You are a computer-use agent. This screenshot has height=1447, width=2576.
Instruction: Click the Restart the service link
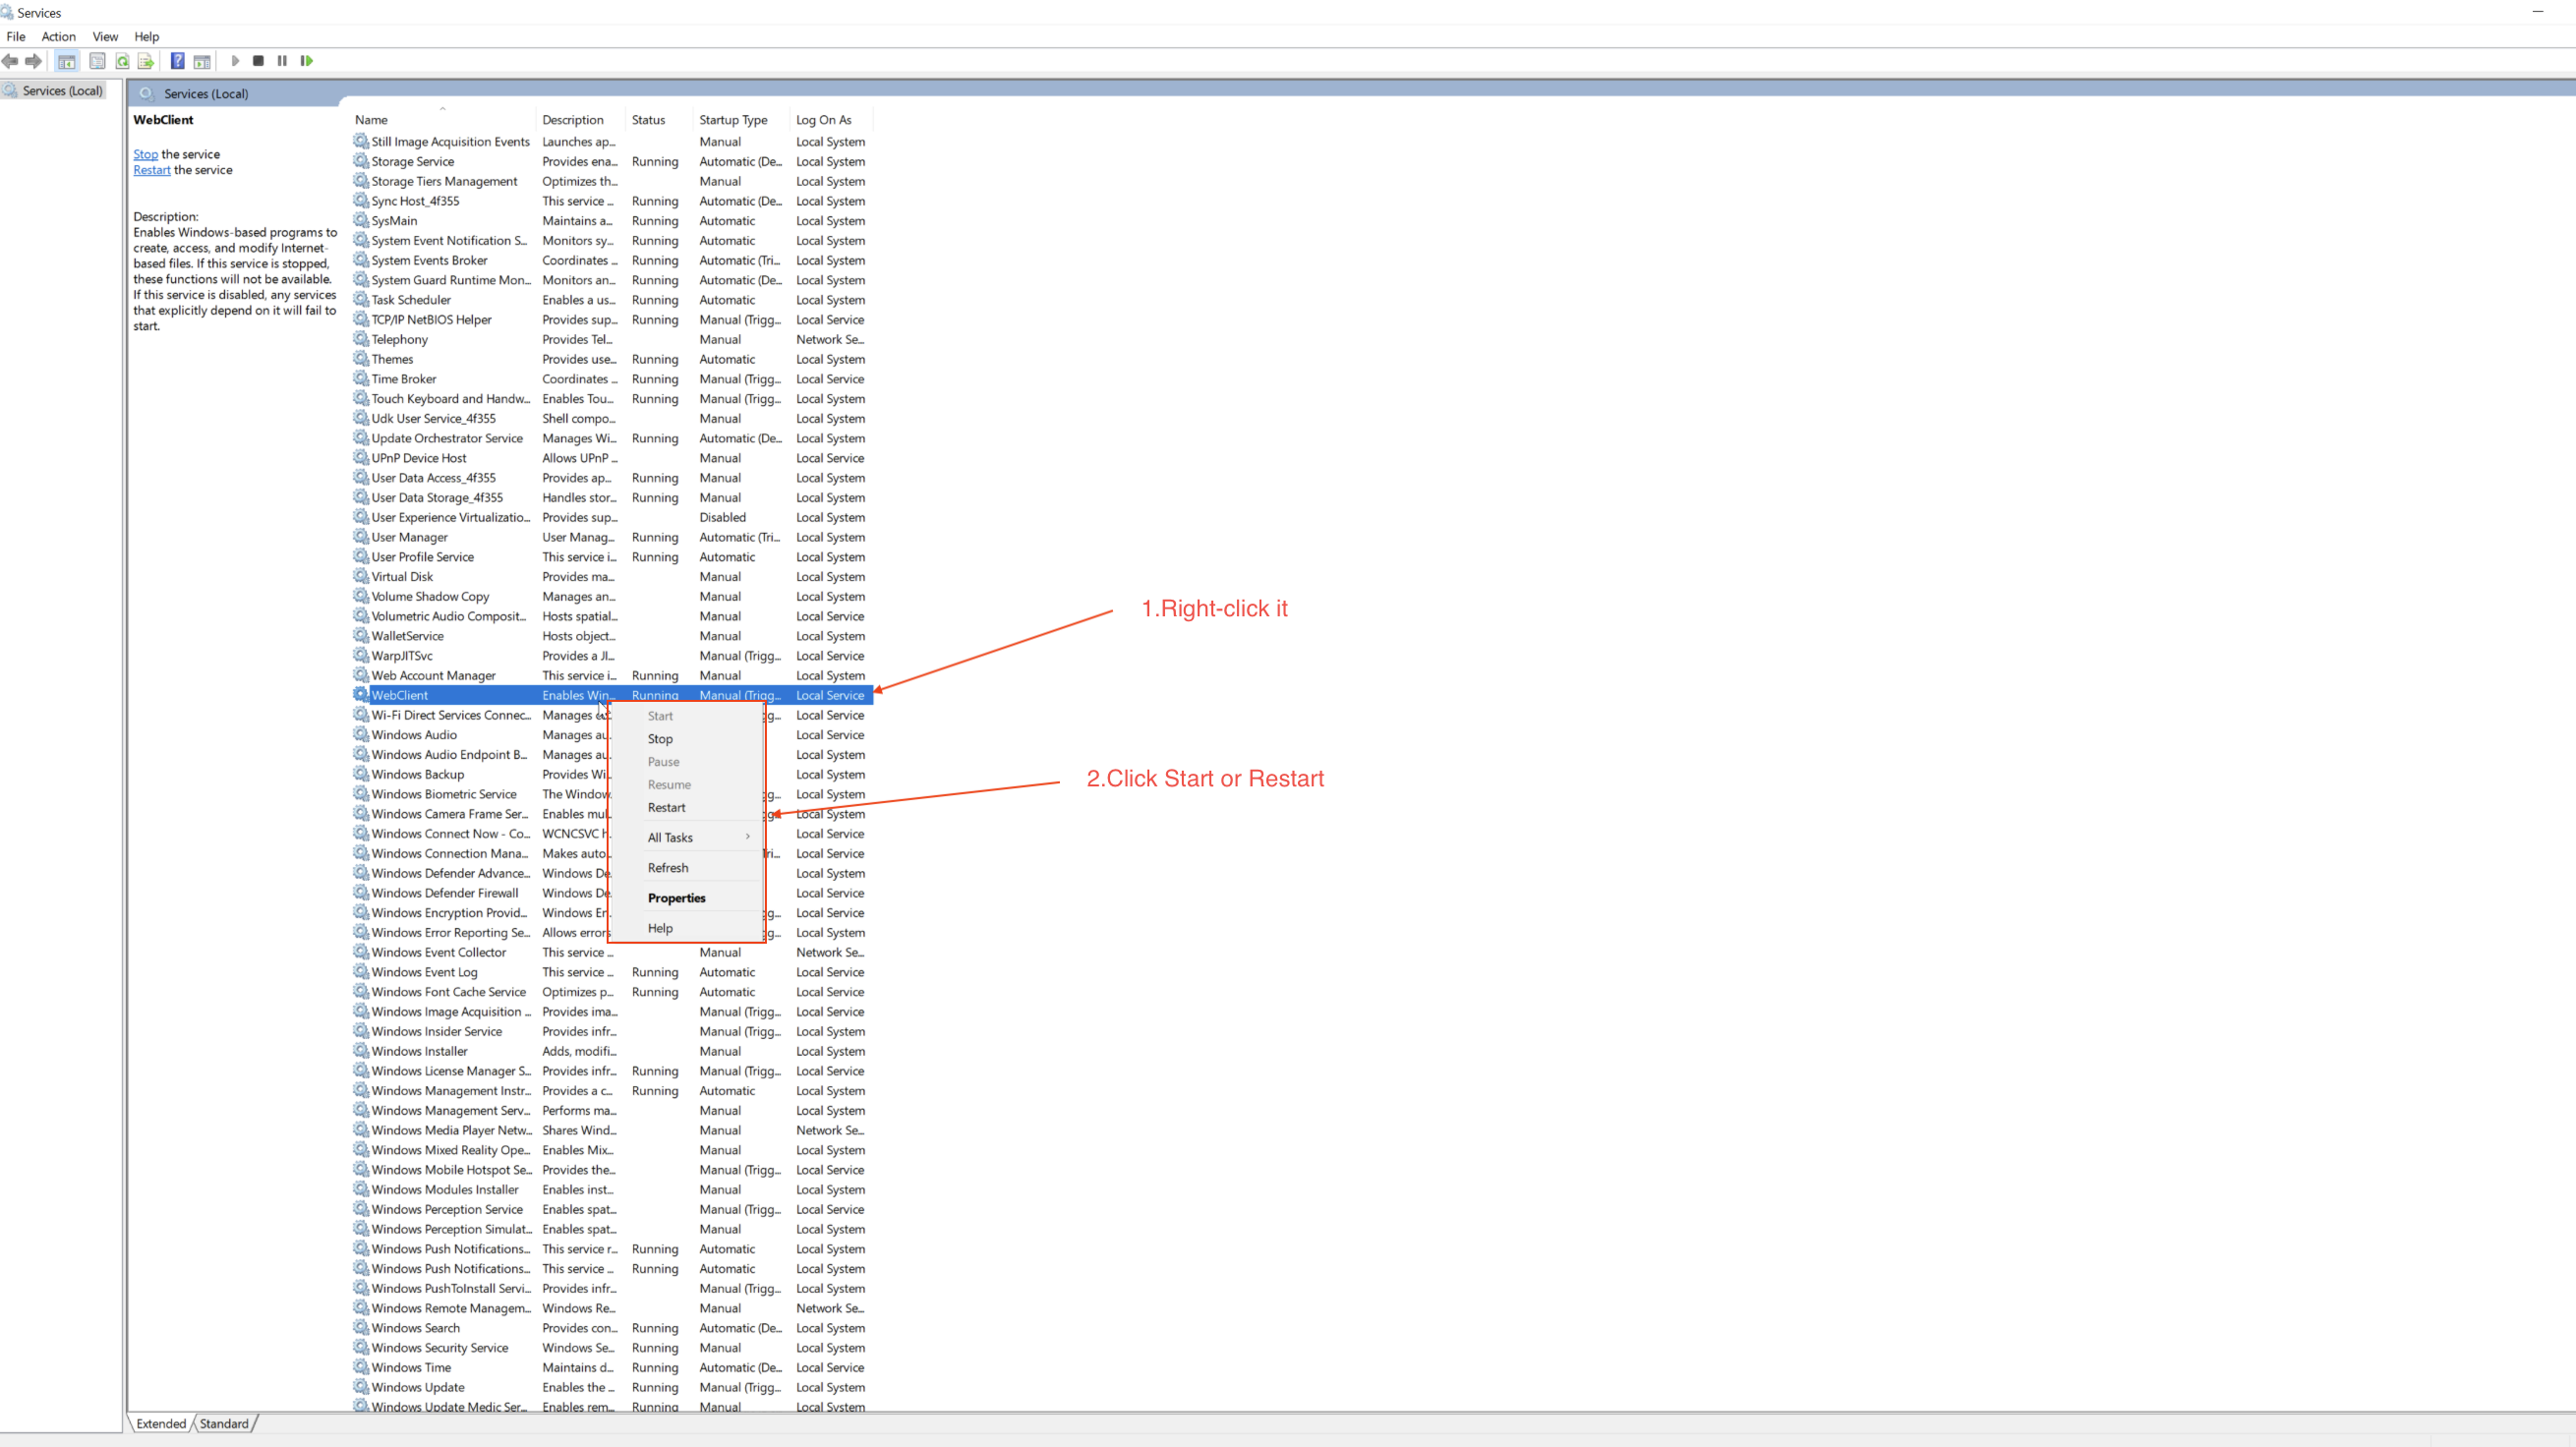pyautogui.click(x=152, y=170)
